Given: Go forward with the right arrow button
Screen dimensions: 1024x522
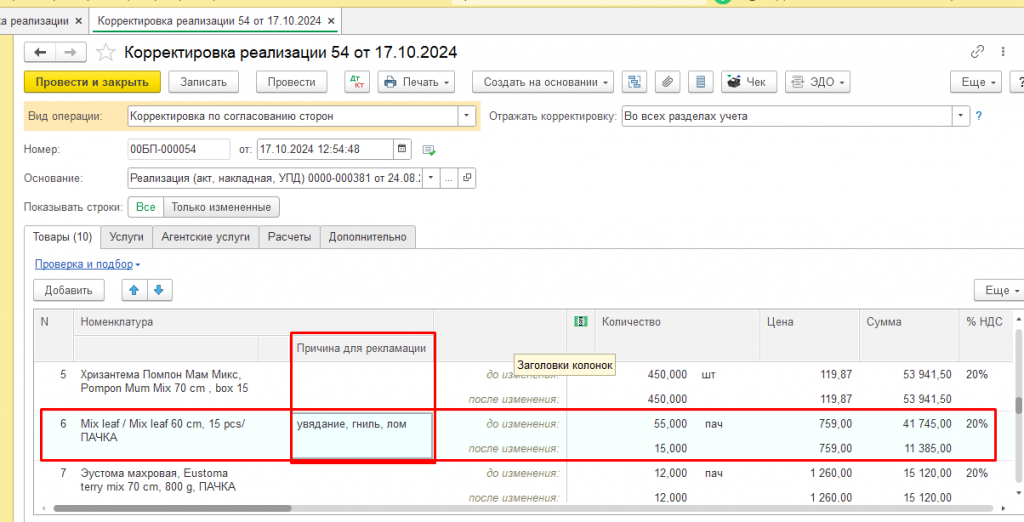Looking at the screenshot, I should 71,52.
